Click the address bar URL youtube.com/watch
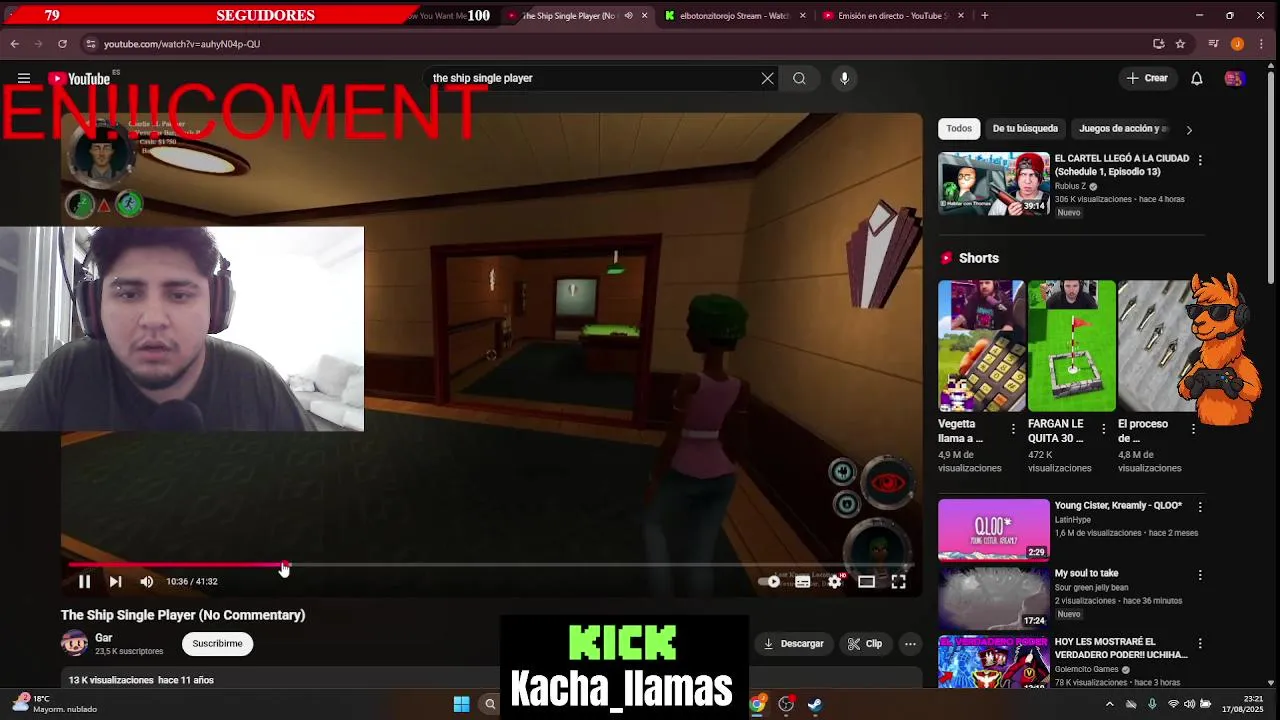 pyautogui.click(x=182, y=44)
